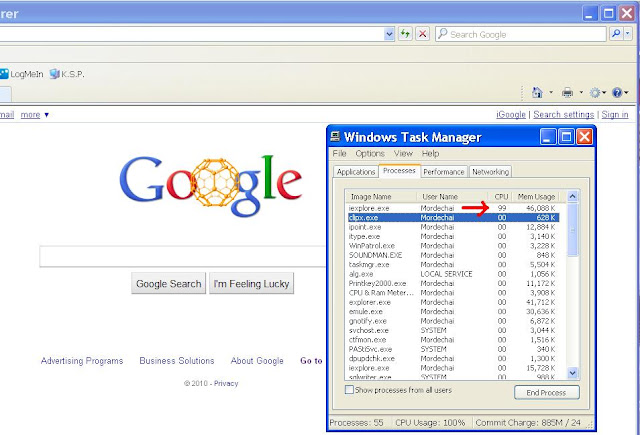Image resolution: width=640 pixels, height=435 pixels.
Task: Click the Print icon in command bar
Action: pos(567,93)
